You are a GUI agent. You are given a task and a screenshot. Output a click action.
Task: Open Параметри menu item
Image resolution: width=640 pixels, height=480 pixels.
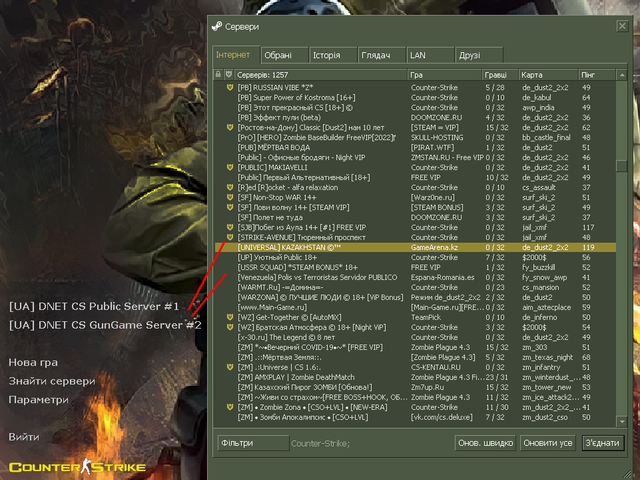[39, 400]
